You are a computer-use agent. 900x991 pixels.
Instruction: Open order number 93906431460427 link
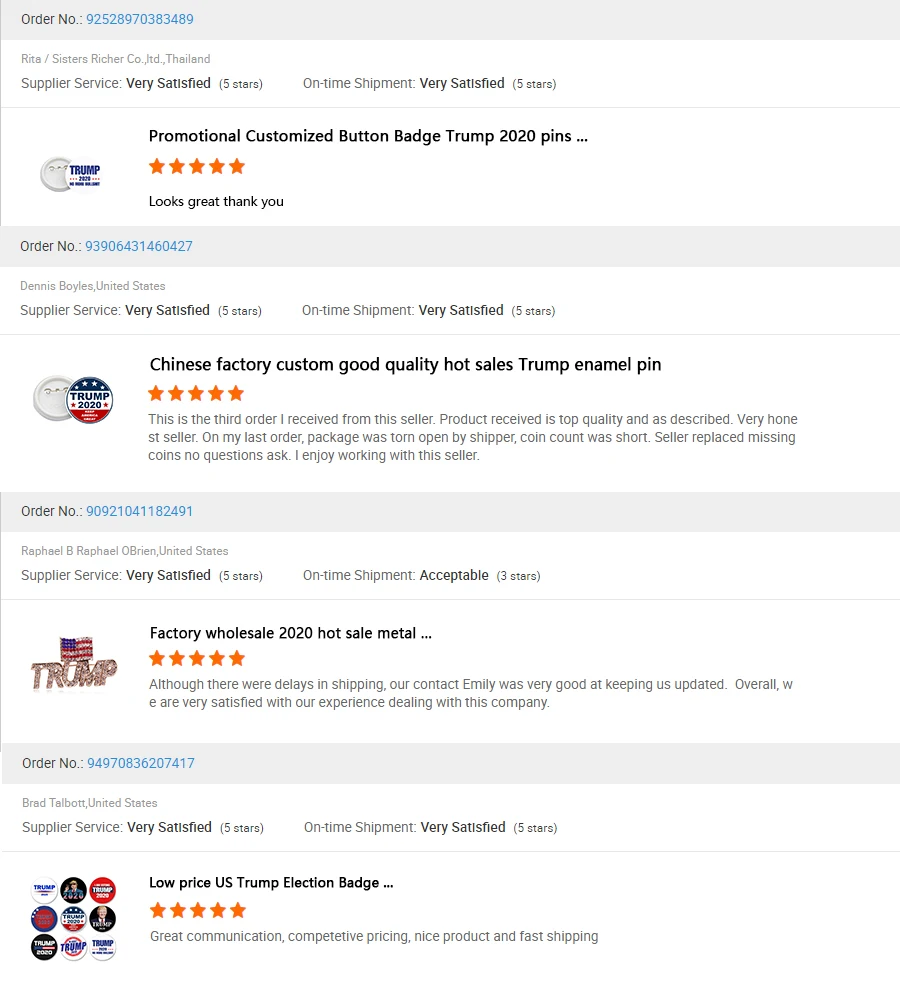(x=138, y=246)
